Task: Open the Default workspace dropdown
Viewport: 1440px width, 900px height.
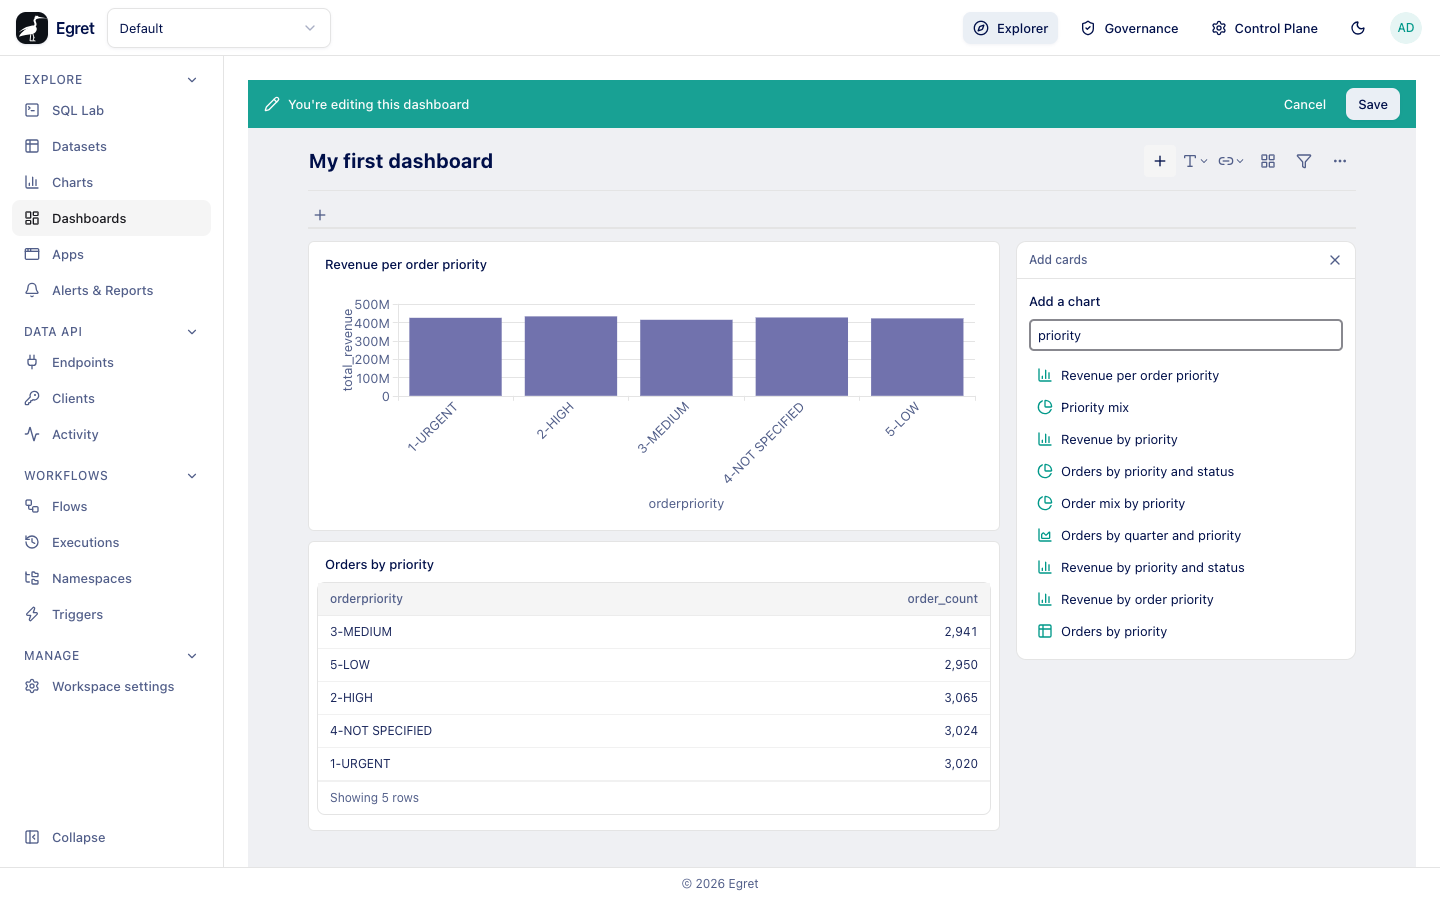Action: pos(219,28)
